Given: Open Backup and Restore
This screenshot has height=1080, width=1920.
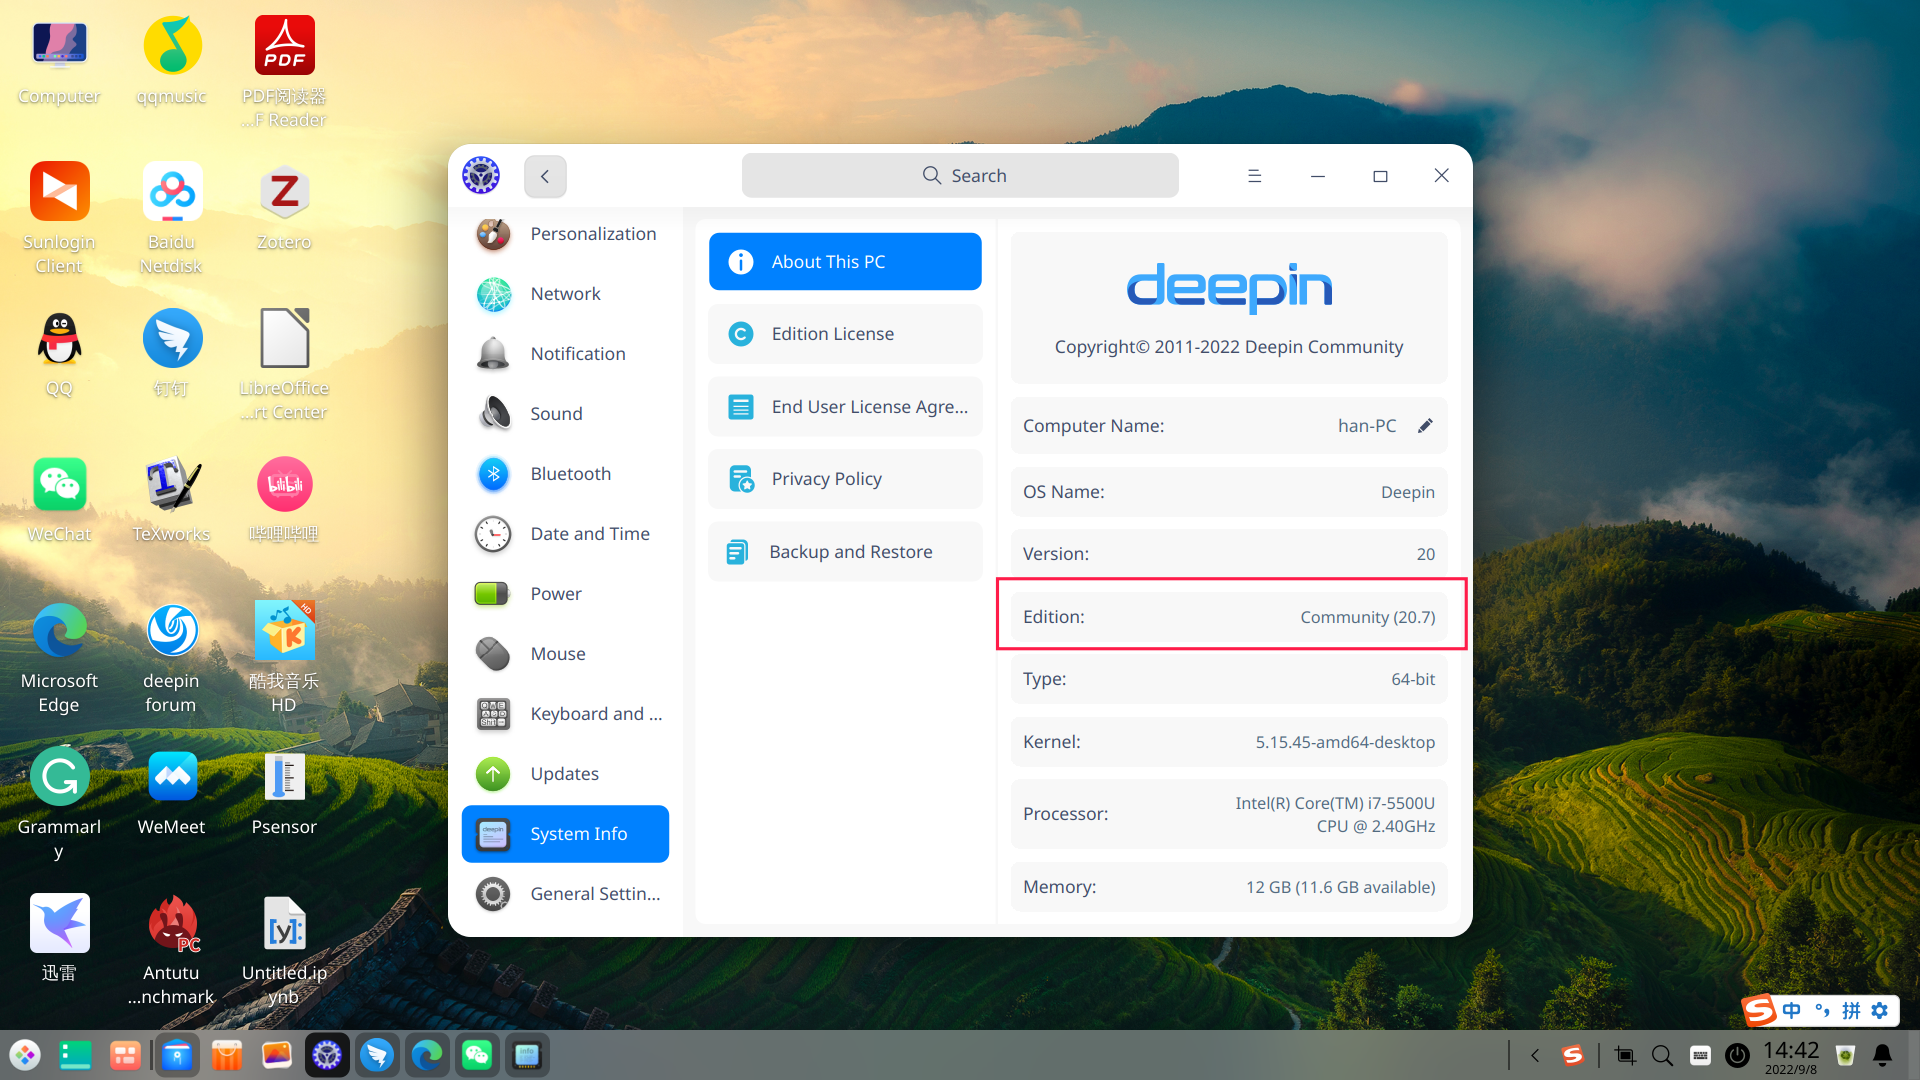Looking at the screenshot, I should click(845, 551).
